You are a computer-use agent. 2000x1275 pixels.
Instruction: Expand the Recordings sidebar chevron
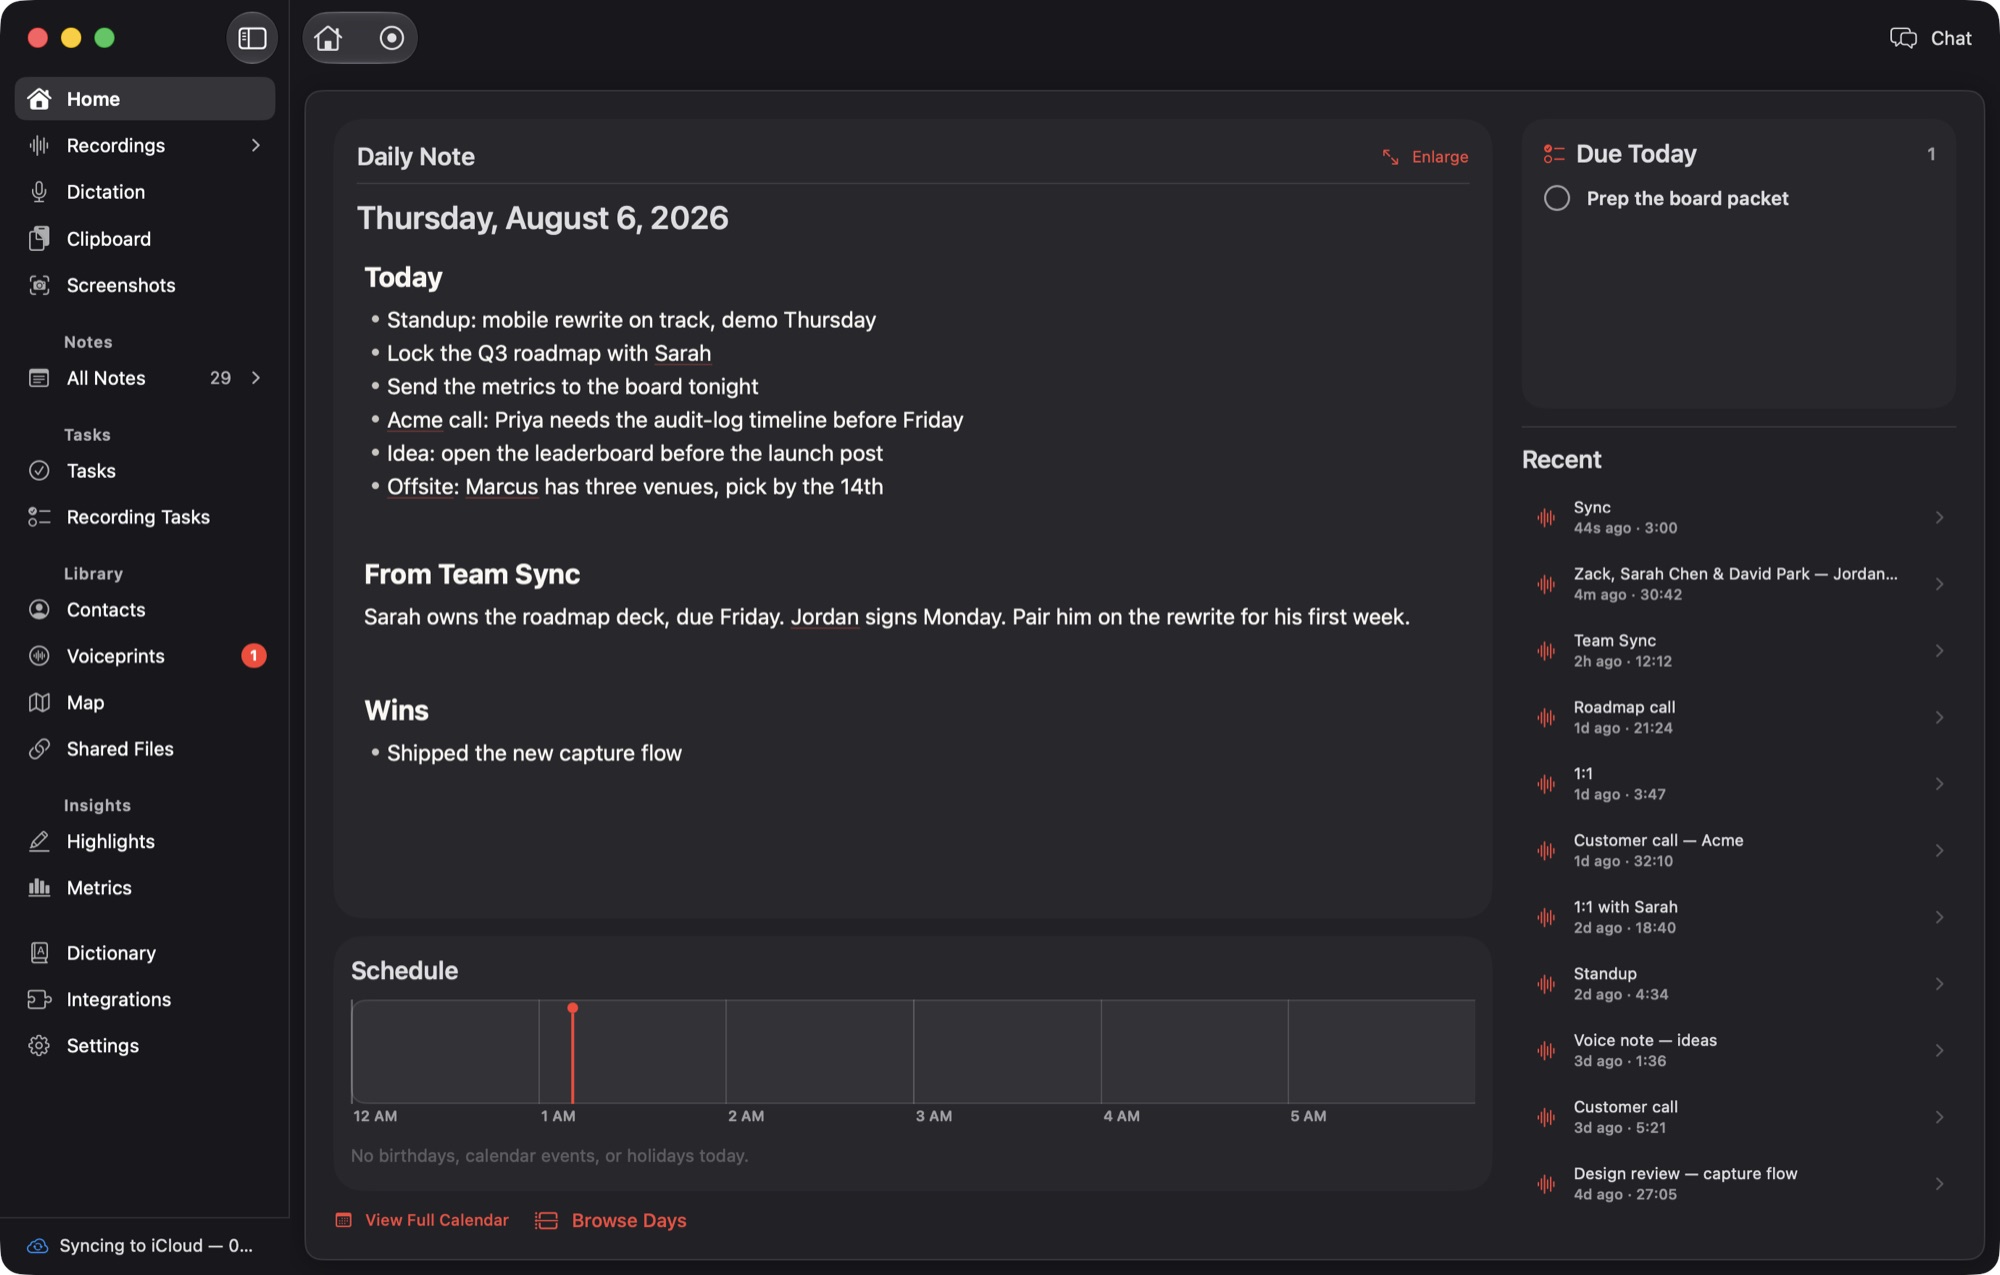[256, 145]
